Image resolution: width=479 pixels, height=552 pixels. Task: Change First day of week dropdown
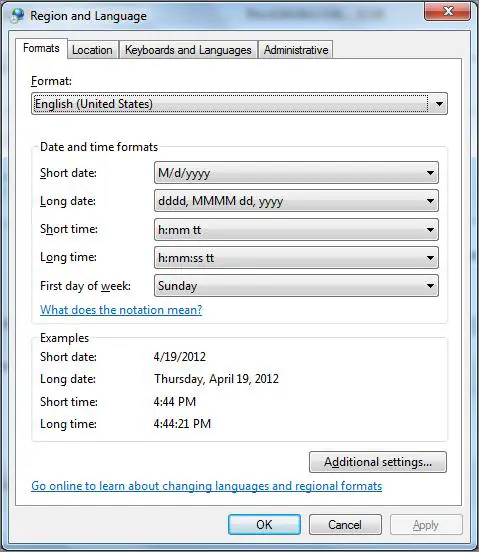(x=296, y=286)
